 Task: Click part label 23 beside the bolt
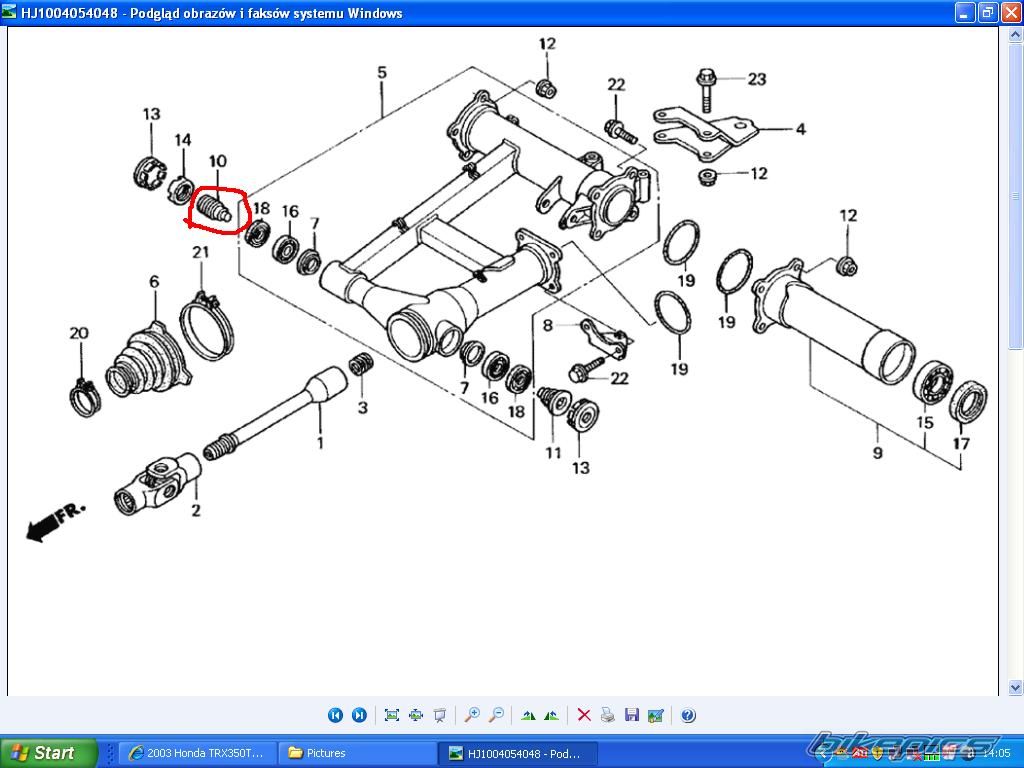point(757,79)
